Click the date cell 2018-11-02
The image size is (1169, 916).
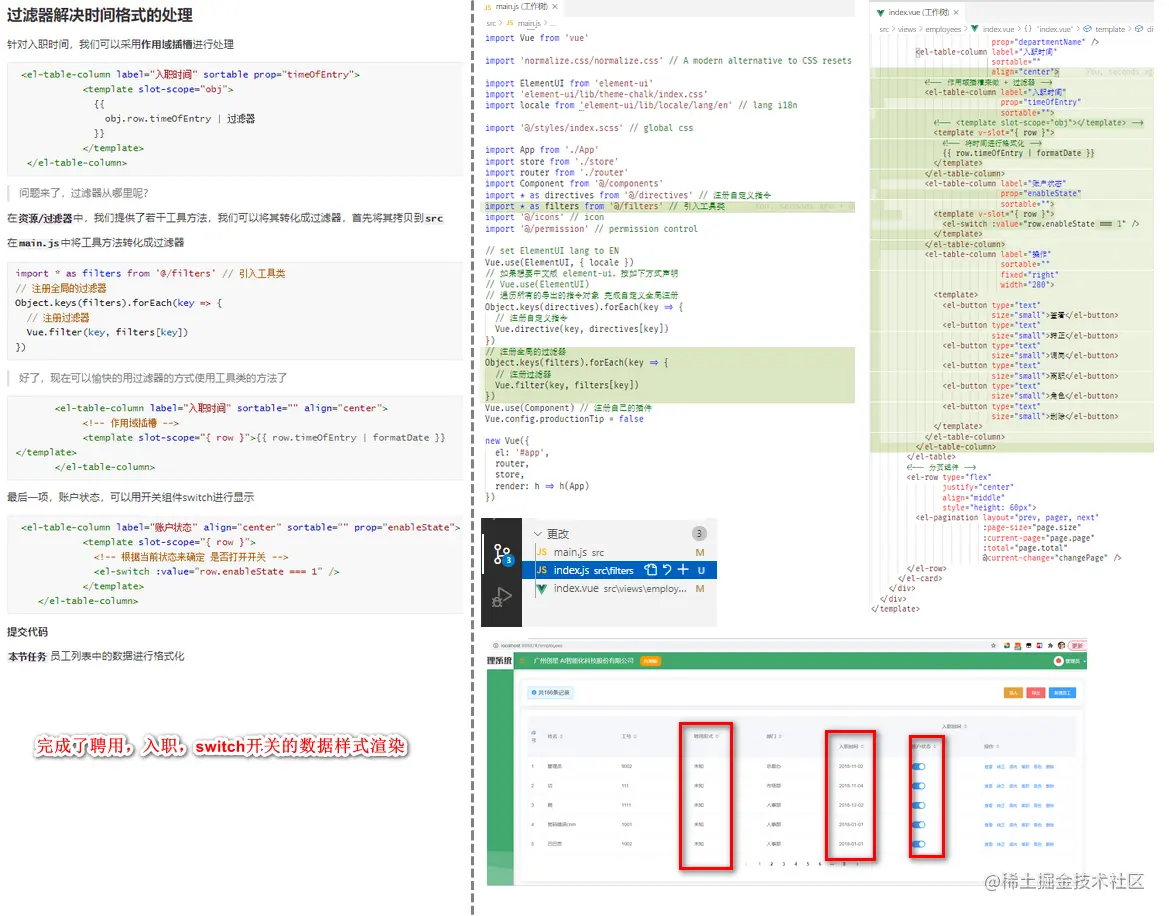pyautogui.click(x=851, y=766)
